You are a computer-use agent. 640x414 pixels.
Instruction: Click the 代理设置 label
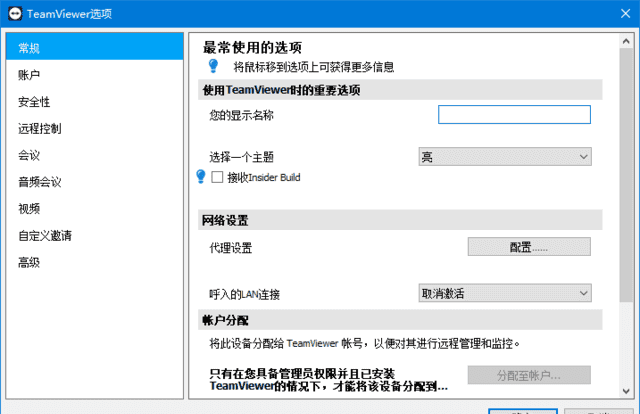(231, 248)
